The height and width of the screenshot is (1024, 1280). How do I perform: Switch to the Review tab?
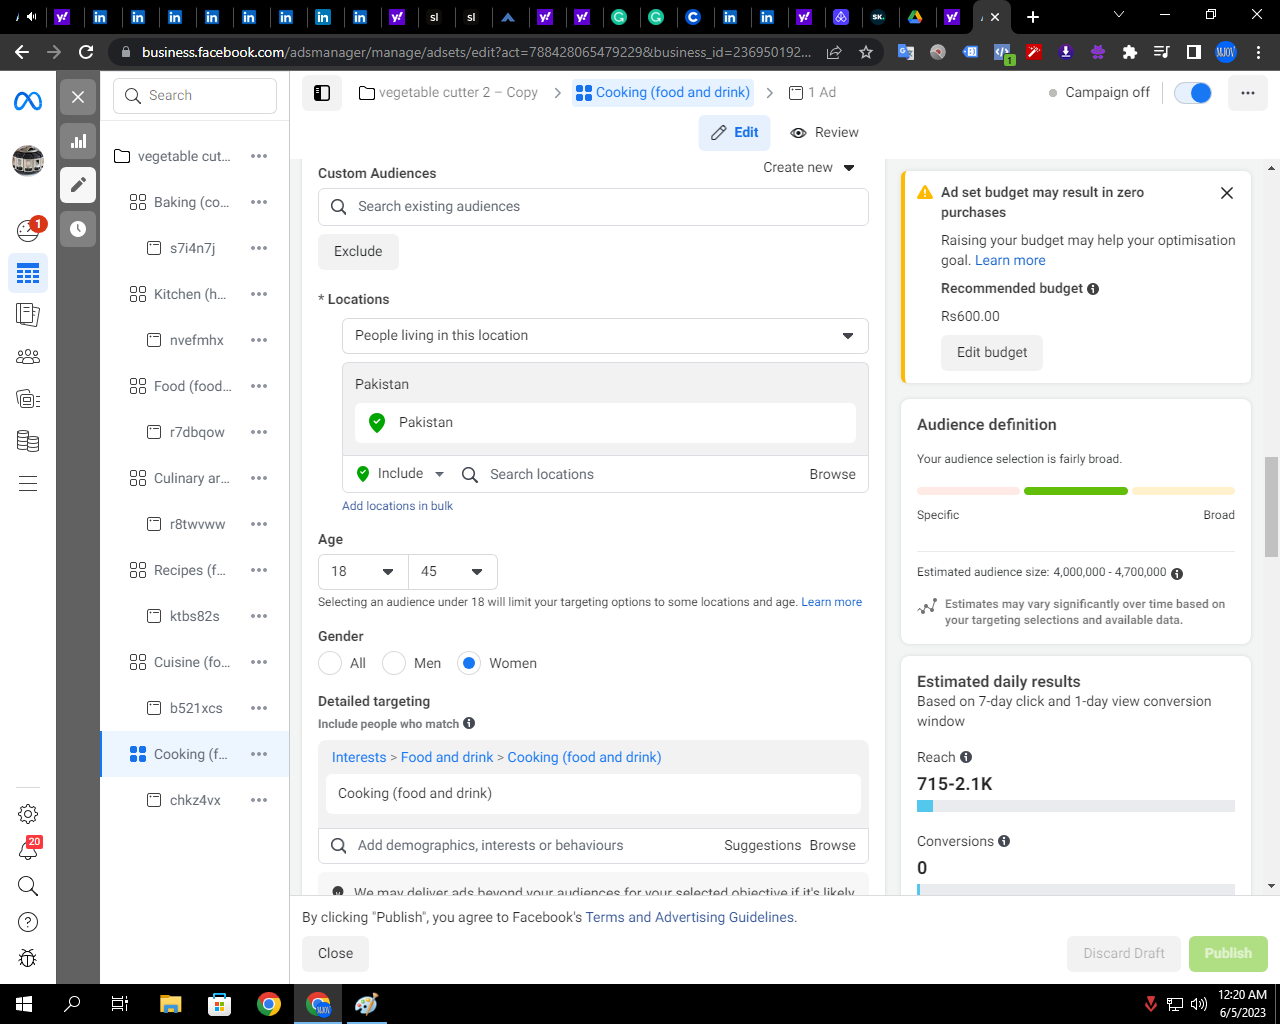(x=824, y=132)
